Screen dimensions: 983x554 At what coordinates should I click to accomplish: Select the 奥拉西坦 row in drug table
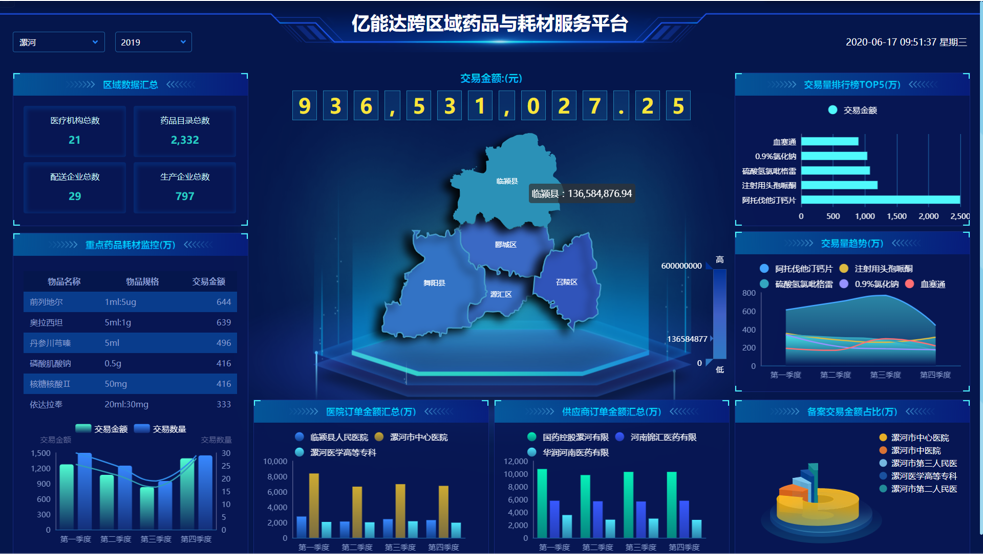click(130, 322)
